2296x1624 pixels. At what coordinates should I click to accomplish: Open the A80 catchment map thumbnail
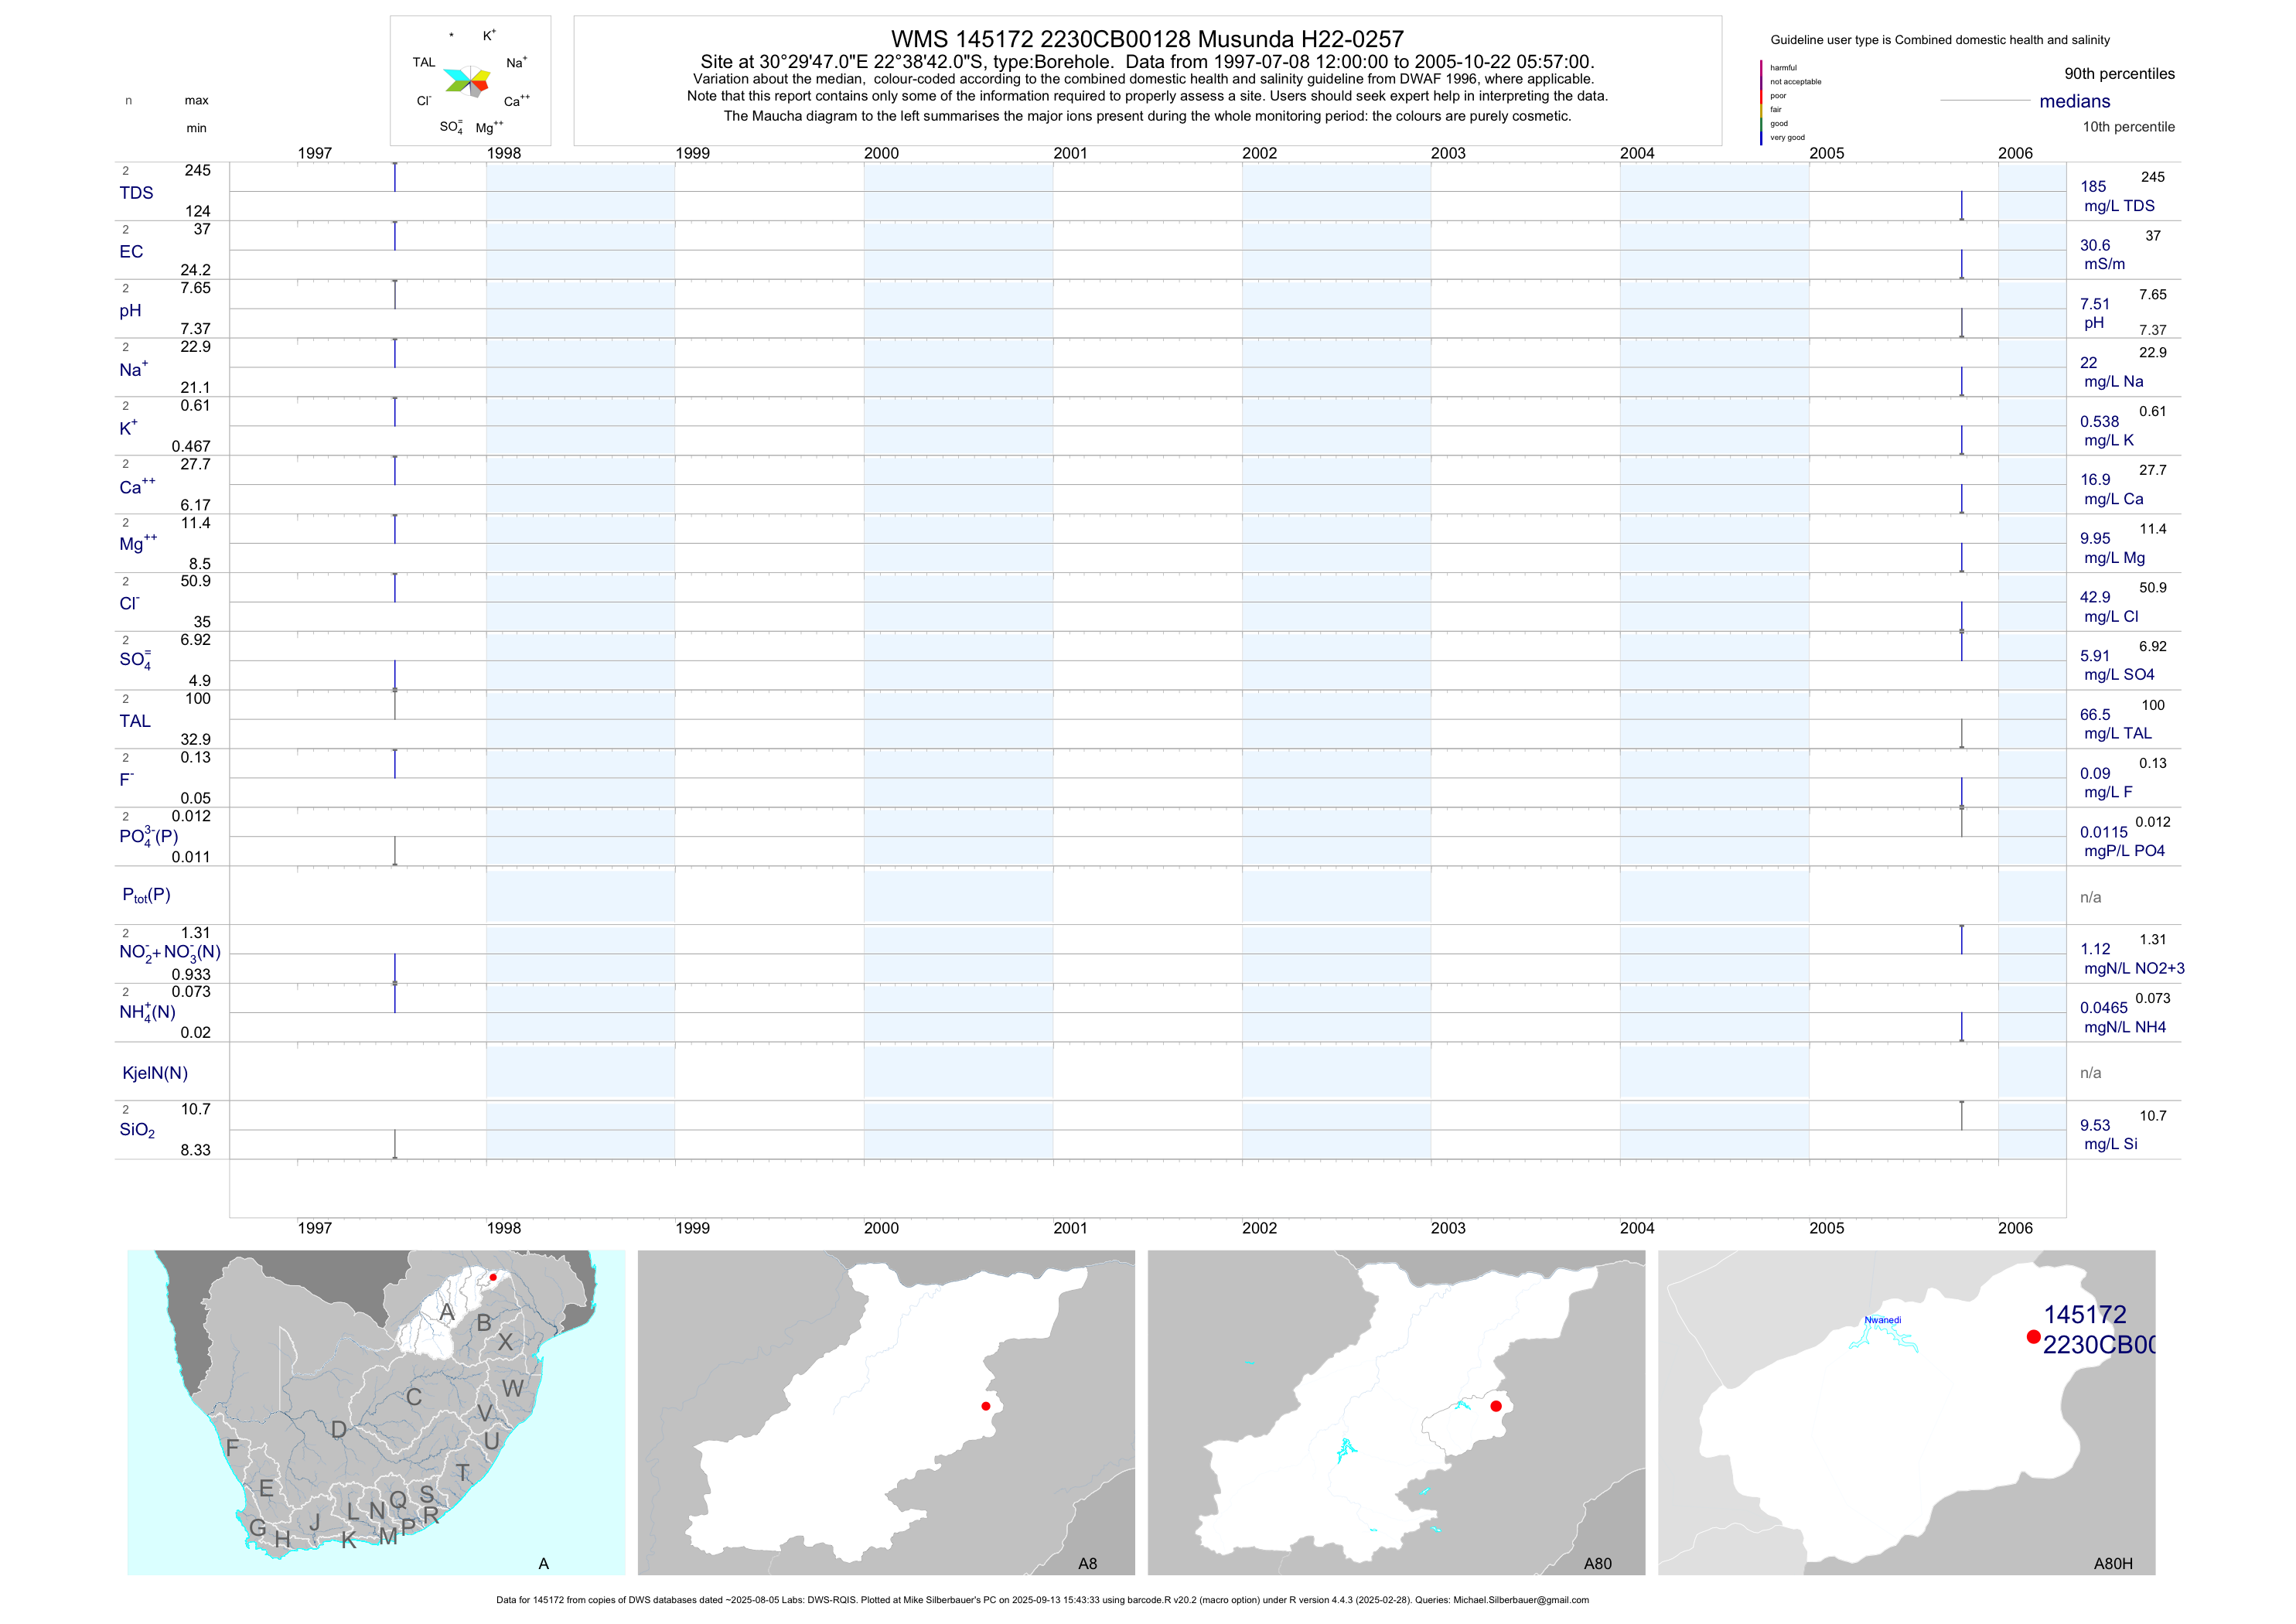(1396, 1412)
